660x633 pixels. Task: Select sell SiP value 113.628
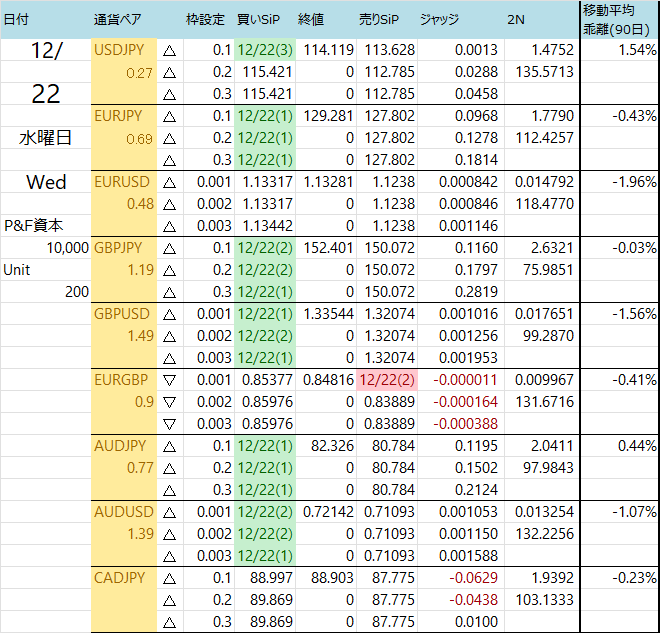[x=389, y=50]
